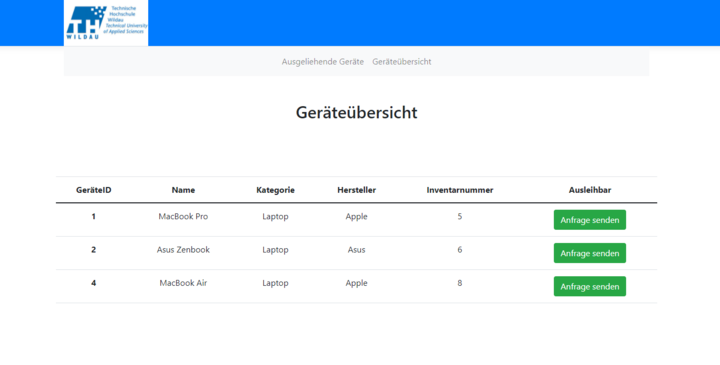Click the Name column header
Image resolution: width=720 pixels, height=365 pixels.
[x=183, y=190]
